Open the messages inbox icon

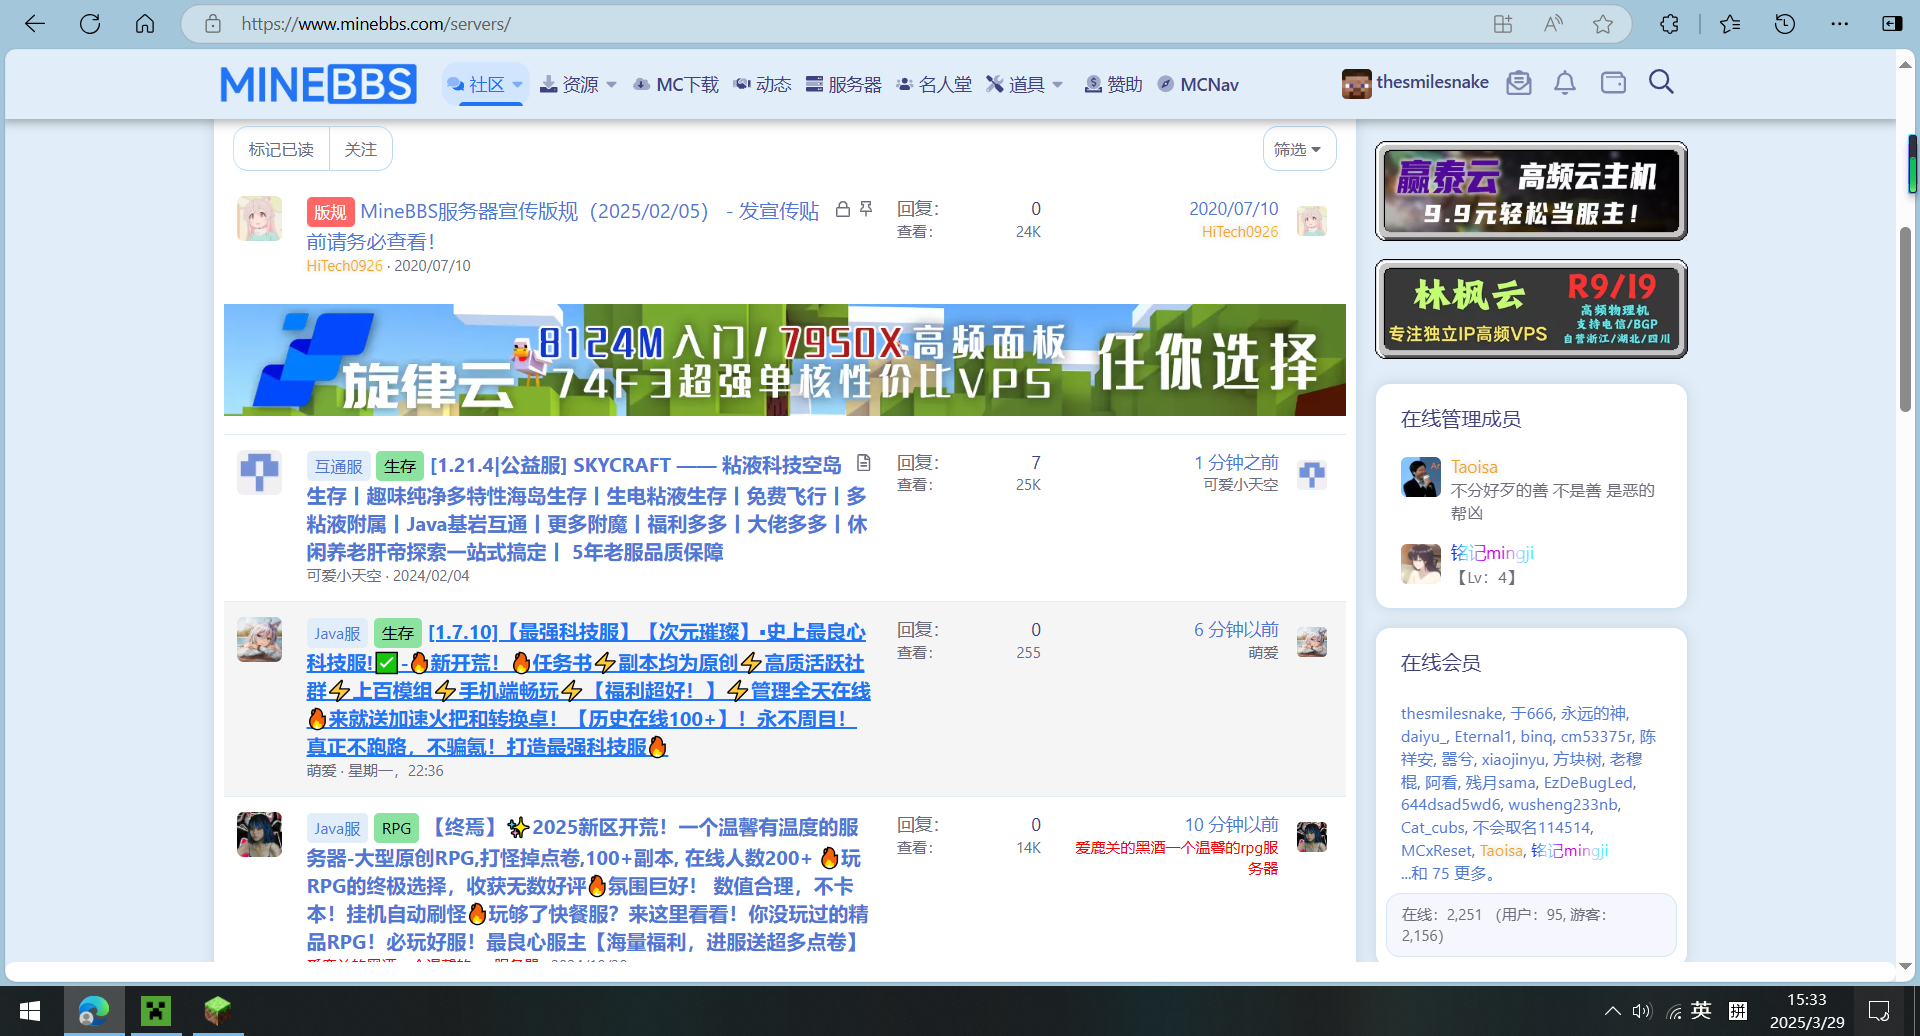coord(1519,83)
